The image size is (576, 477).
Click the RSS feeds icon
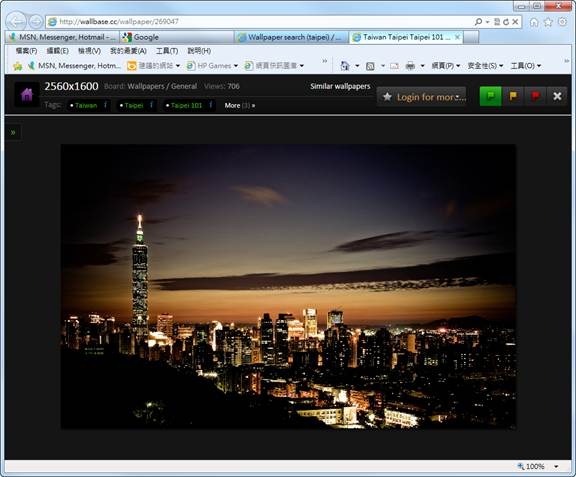pos(370,66)
